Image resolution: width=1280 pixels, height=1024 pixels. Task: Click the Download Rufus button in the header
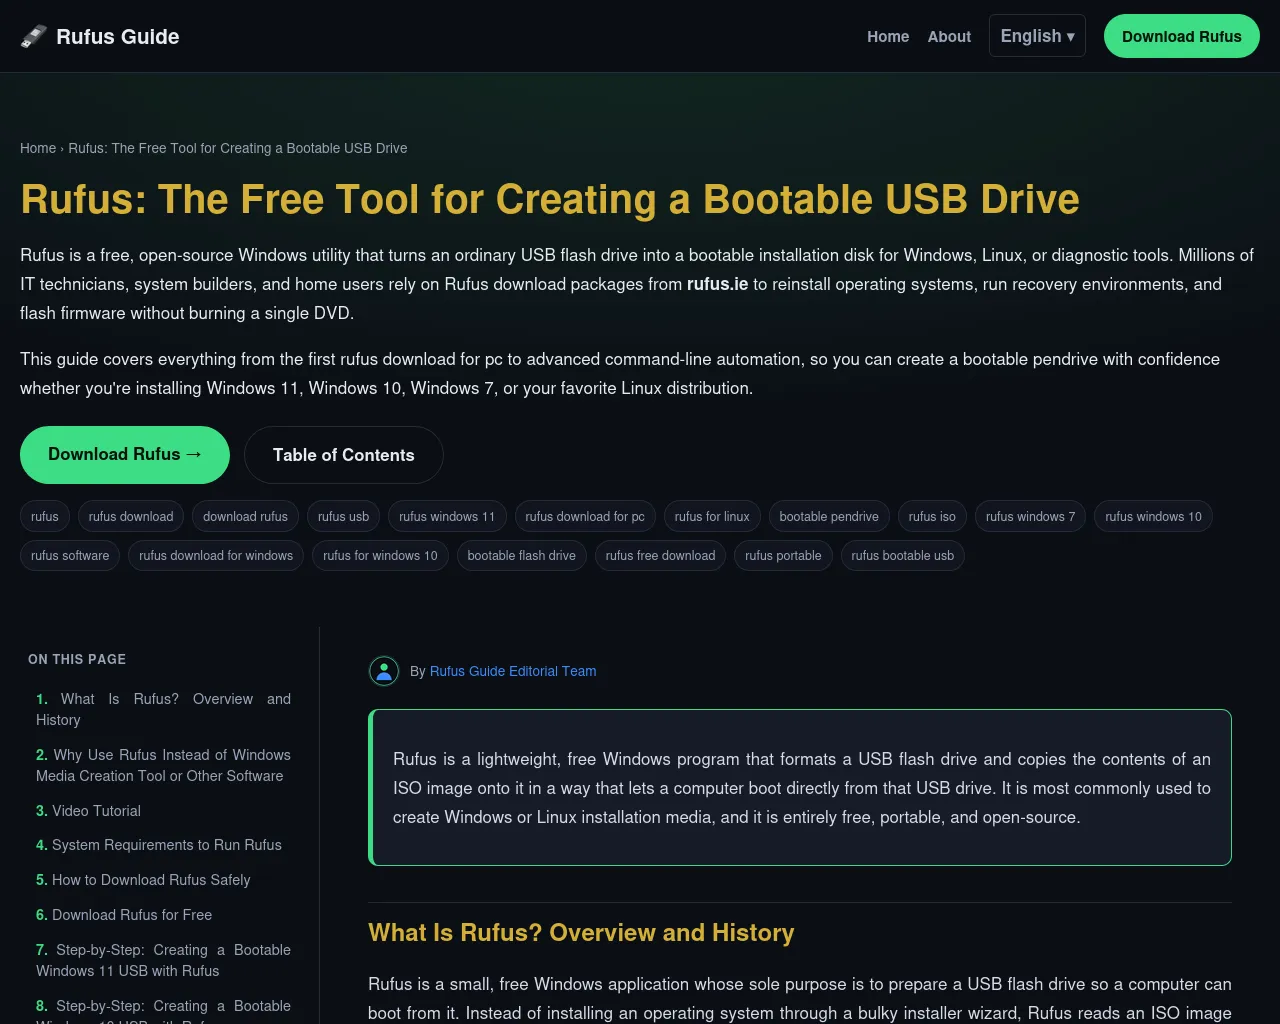1181,36
